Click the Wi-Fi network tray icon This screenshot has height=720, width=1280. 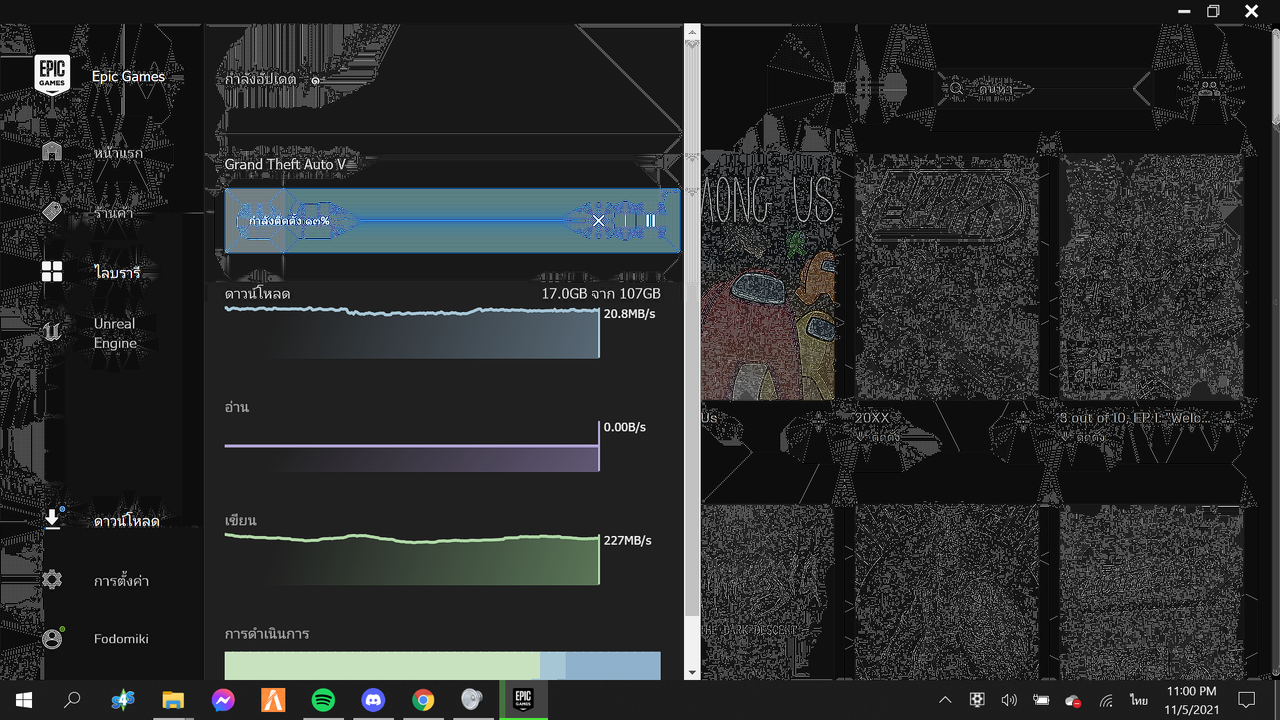[x=1106, y=700]
